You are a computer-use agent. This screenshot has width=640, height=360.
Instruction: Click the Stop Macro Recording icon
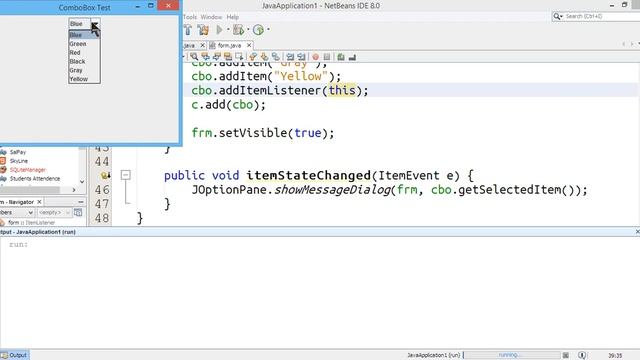327,57
